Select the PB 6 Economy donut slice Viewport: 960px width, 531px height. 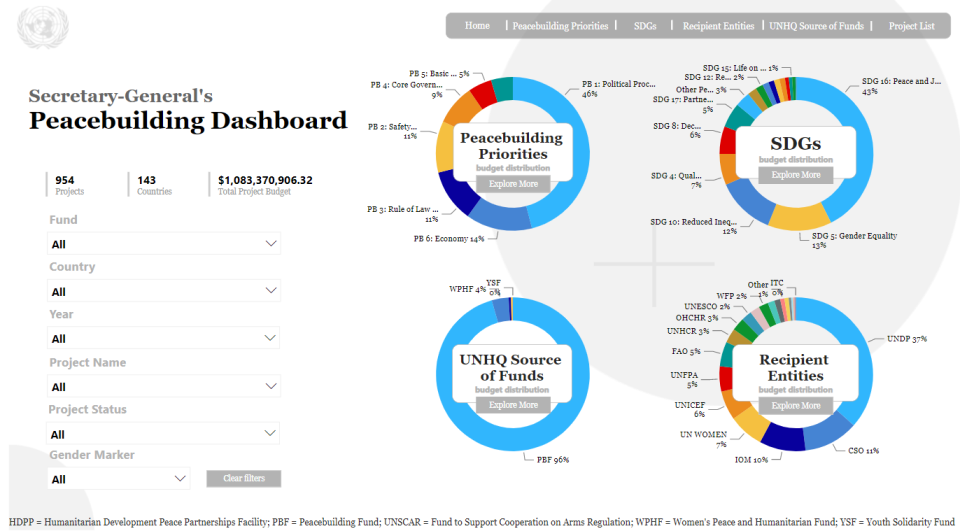pyautogui.click(x=501, y=217)
